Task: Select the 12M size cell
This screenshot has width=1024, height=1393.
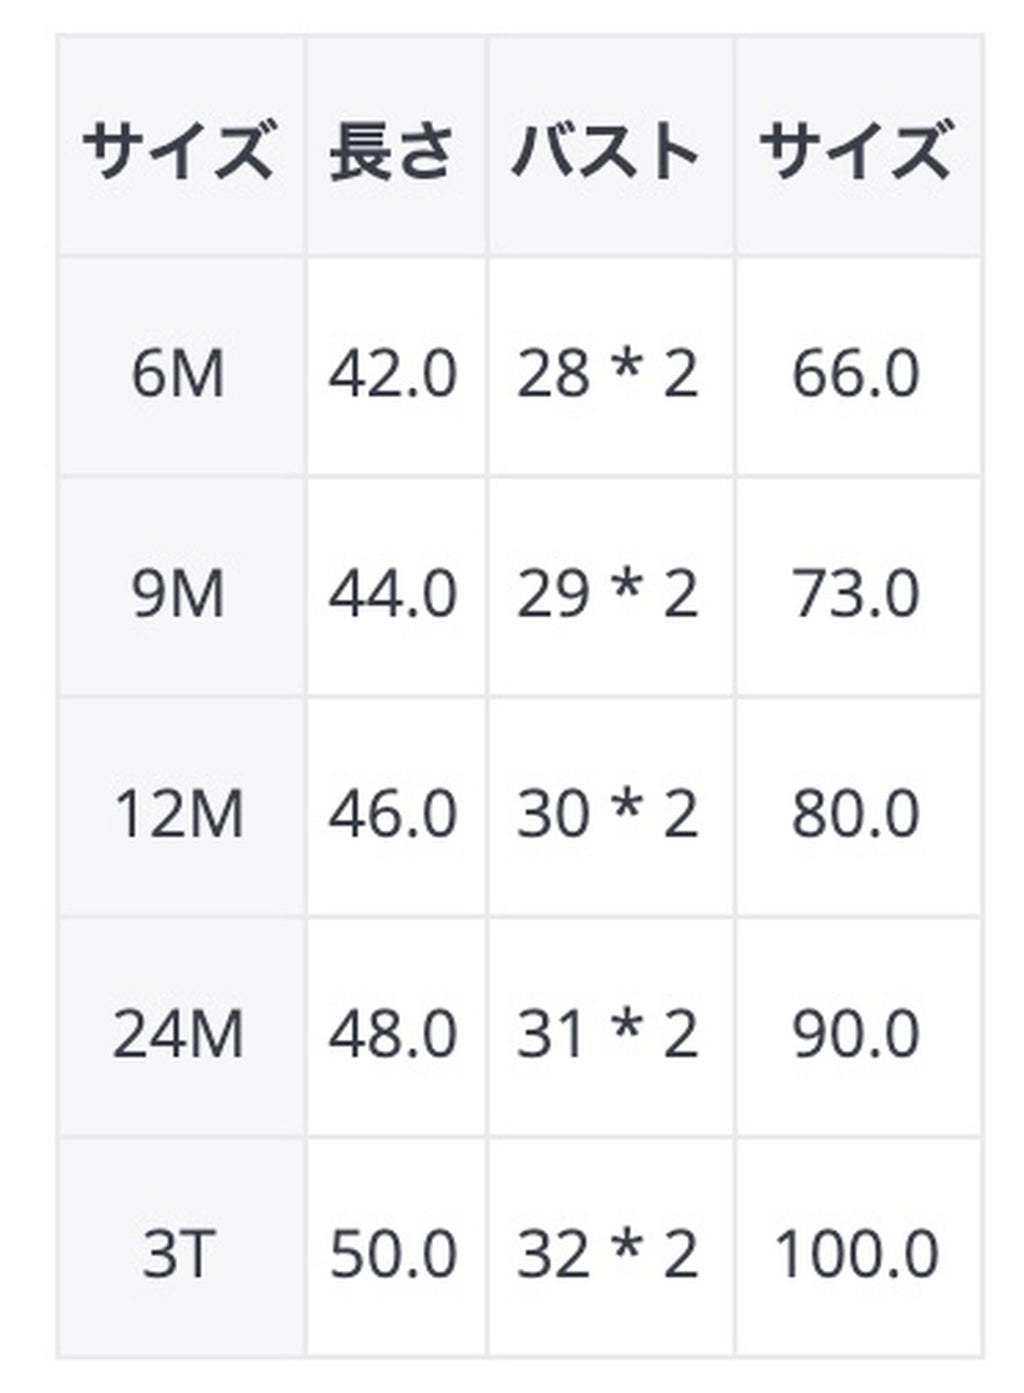Action: coord(179,813)
